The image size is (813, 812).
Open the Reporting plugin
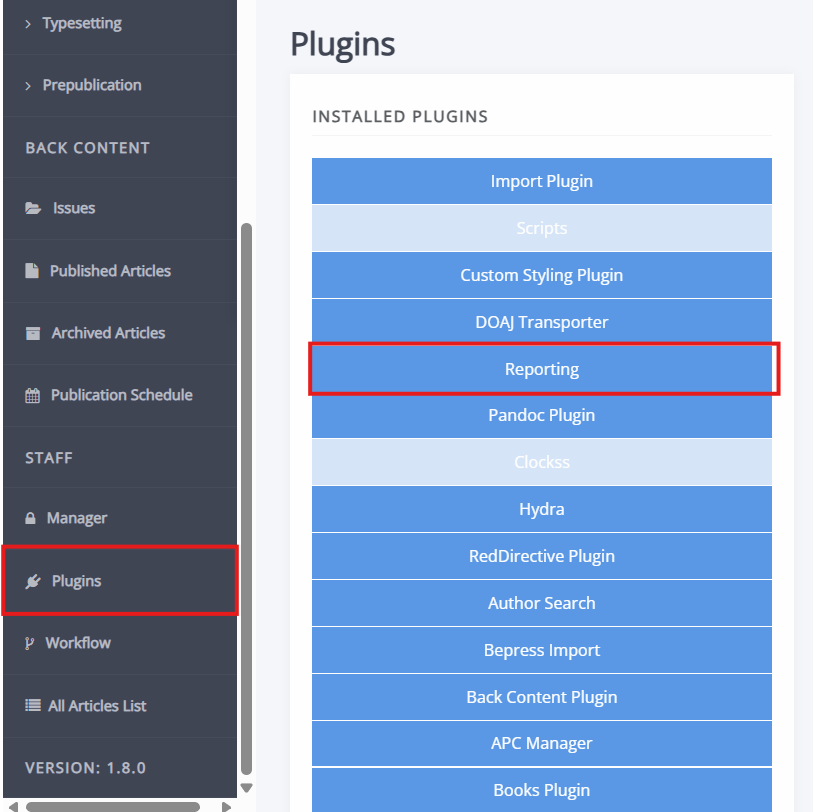541,369
